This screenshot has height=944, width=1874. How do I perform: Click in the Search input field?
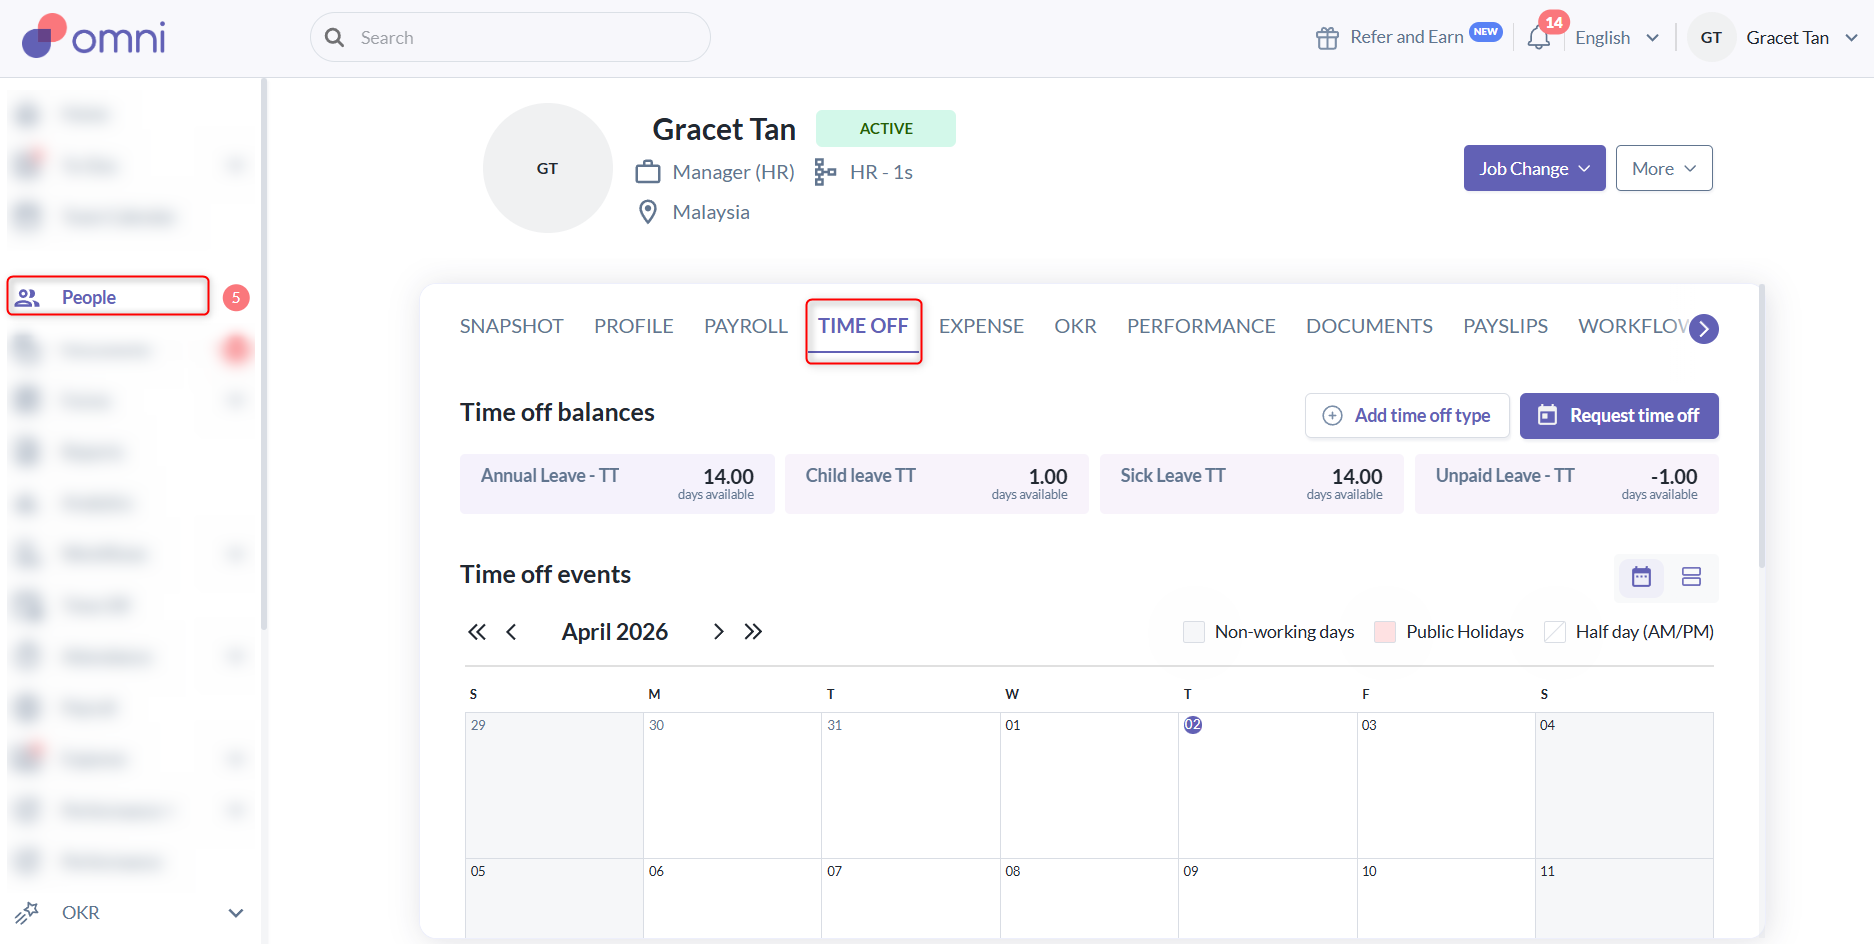coord(510,37)
